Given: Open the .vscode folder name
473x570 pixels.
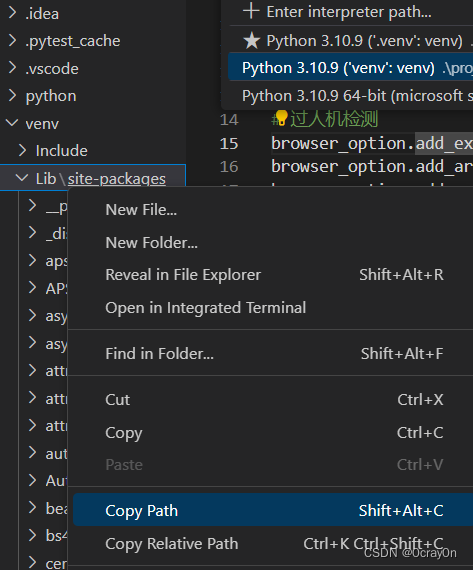Looking at the screenshot, I should pos(52,69).
